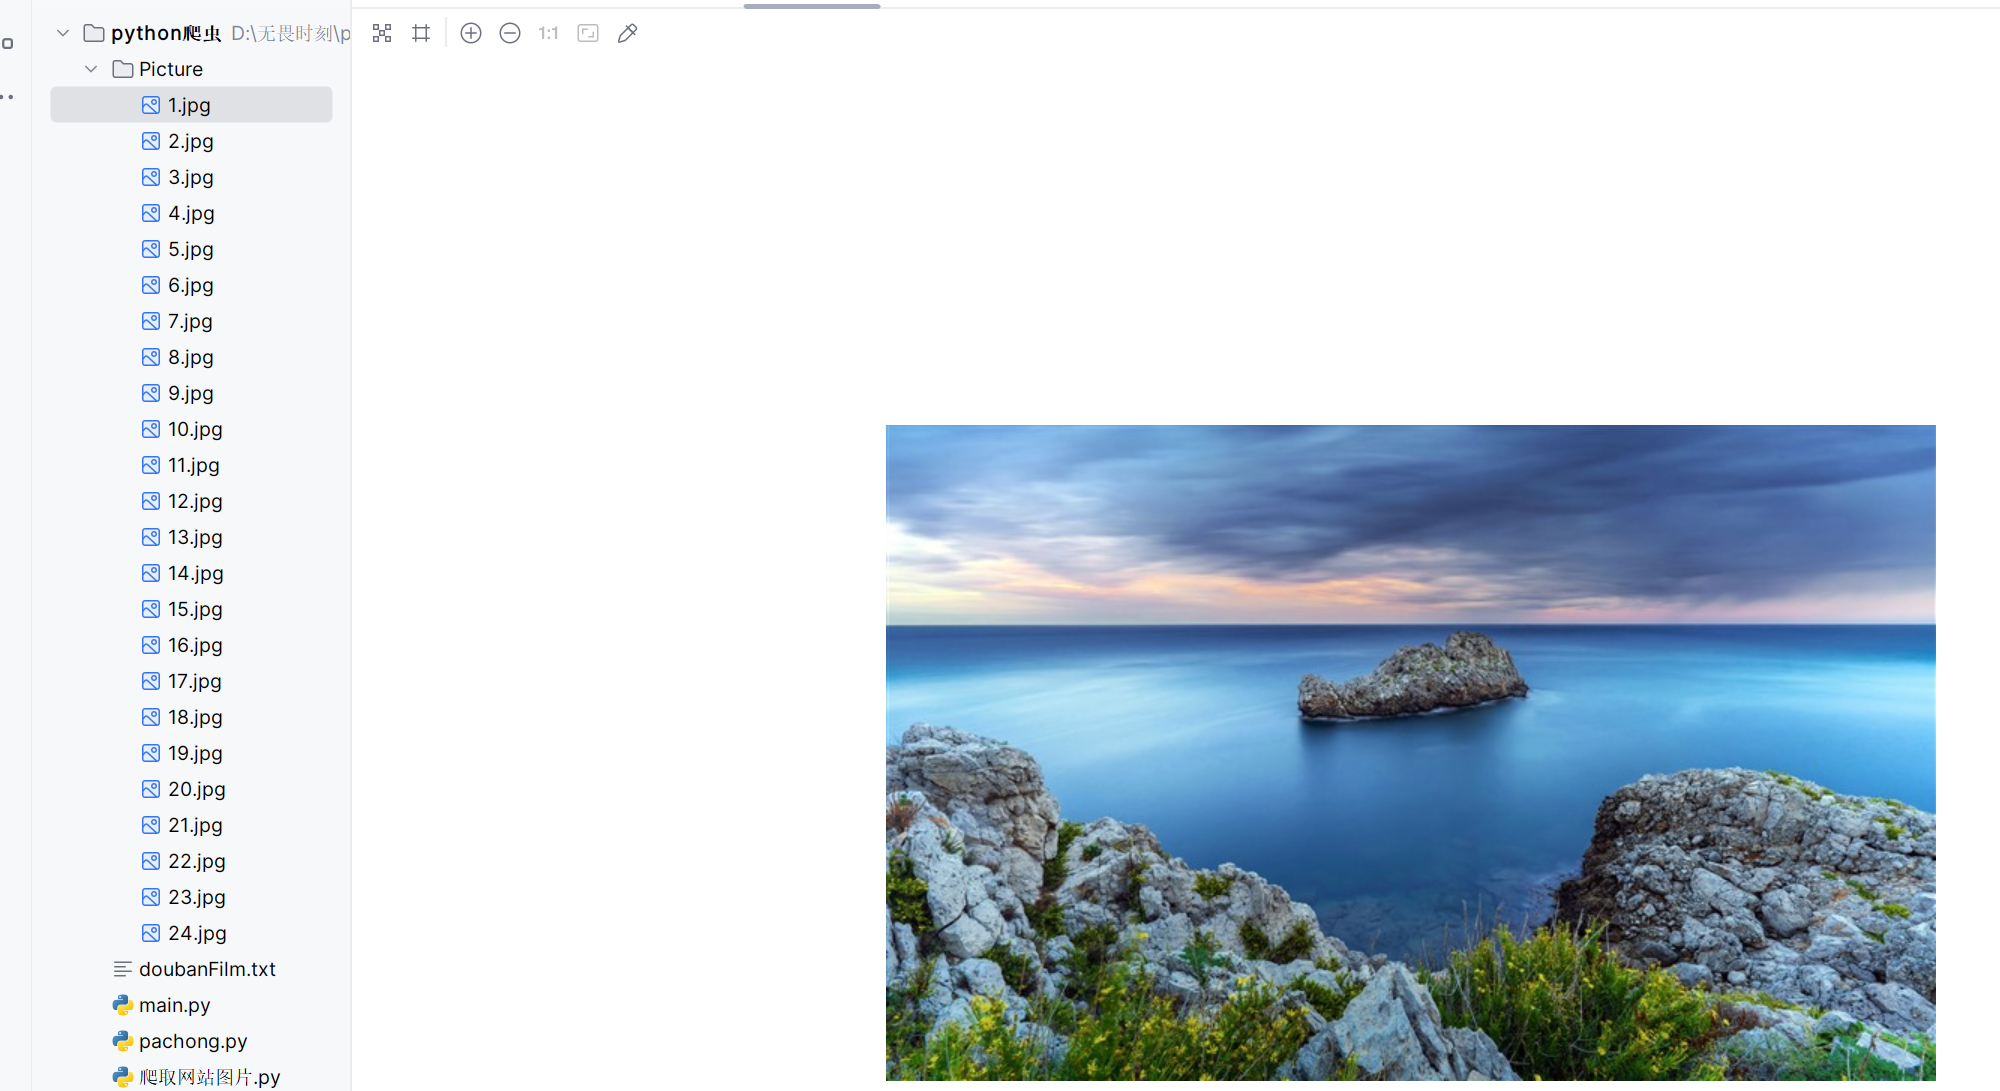Open the more tool windows ellipsis

(x=8, y=97)
